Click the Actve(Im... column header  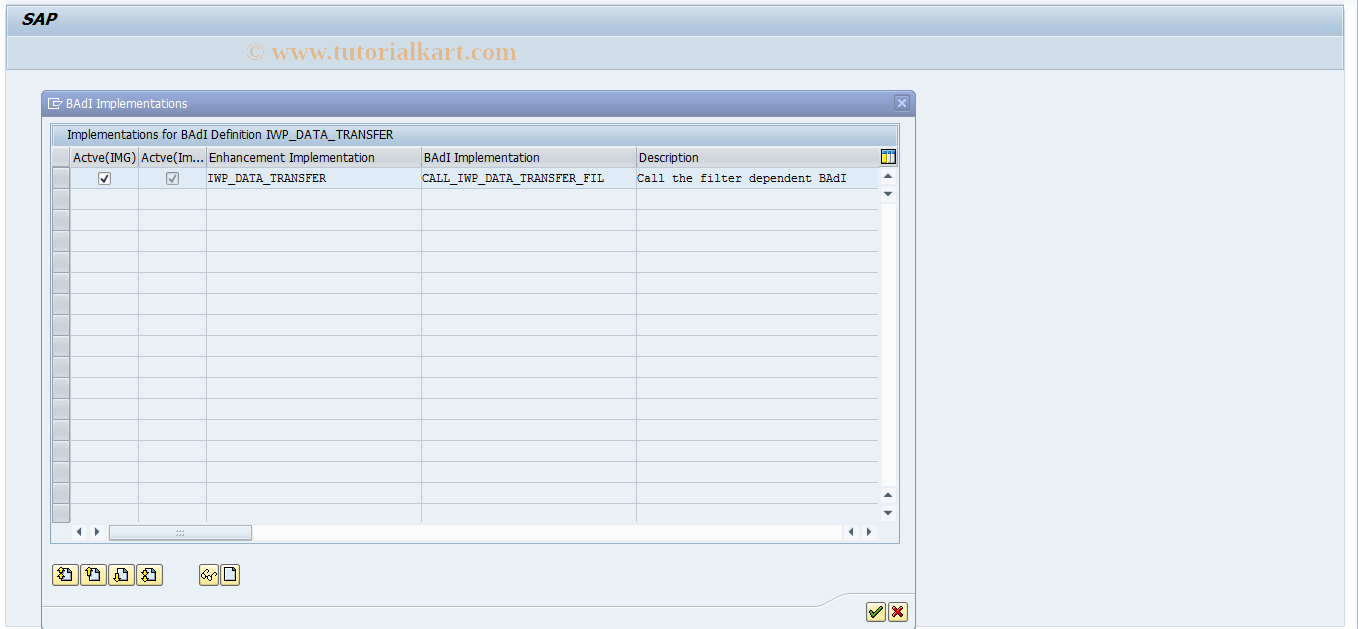(x=172, y=157)
